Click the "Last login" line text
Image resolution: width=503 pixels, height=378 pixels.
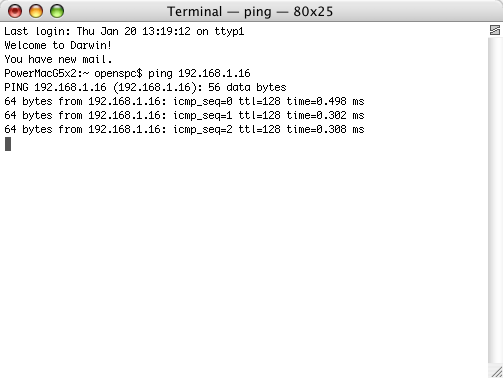tap(124, 31)
